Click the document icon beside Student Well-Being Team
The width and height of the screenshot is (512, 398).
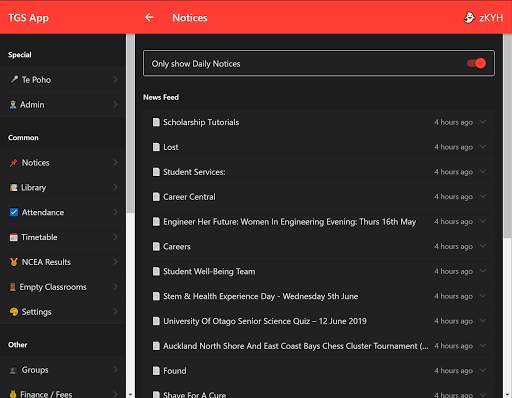pos(156,271)
